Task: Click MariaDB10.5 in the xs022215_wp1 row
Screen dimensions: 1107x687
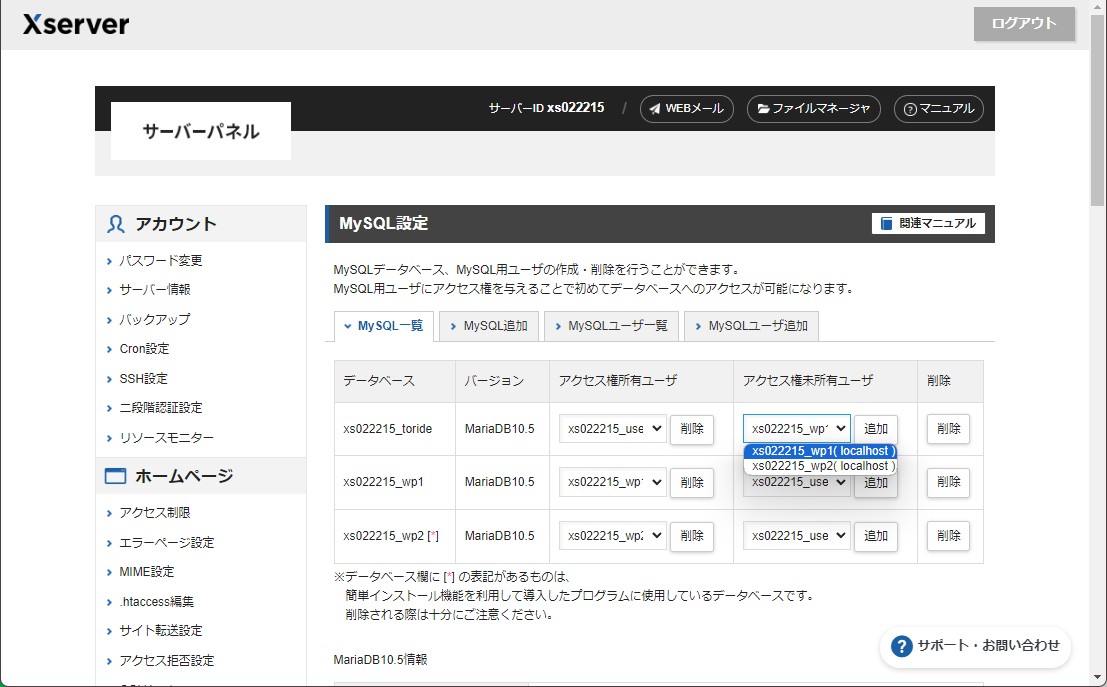Action: click(x=500, y=482)
